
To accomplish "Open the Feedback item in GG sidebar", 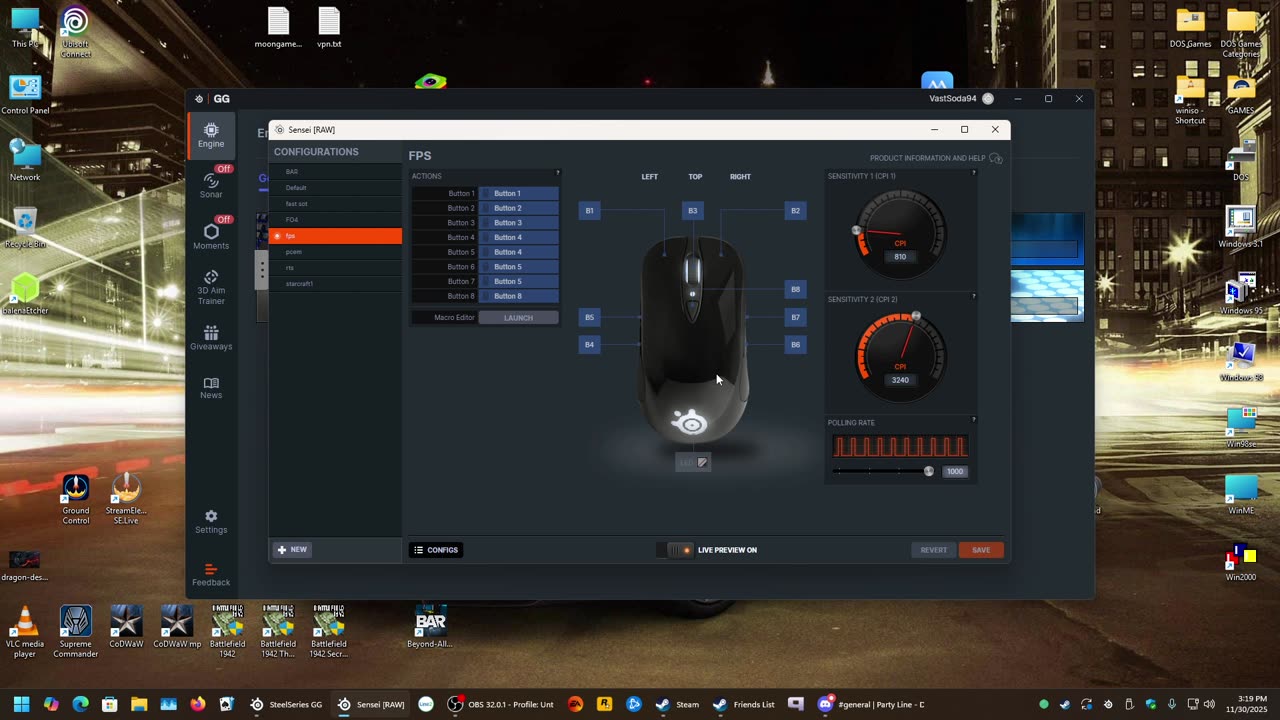I will coord(211,575).
